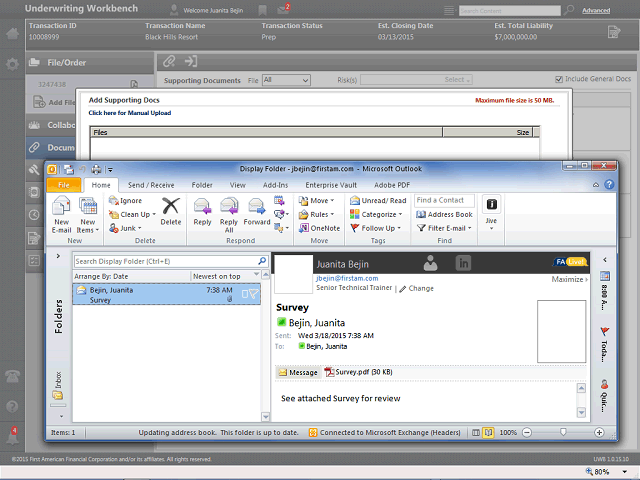Click the Ignore conversation icon
The width and height of the screenshot is (640, 480).
click(x=125, y=201)
